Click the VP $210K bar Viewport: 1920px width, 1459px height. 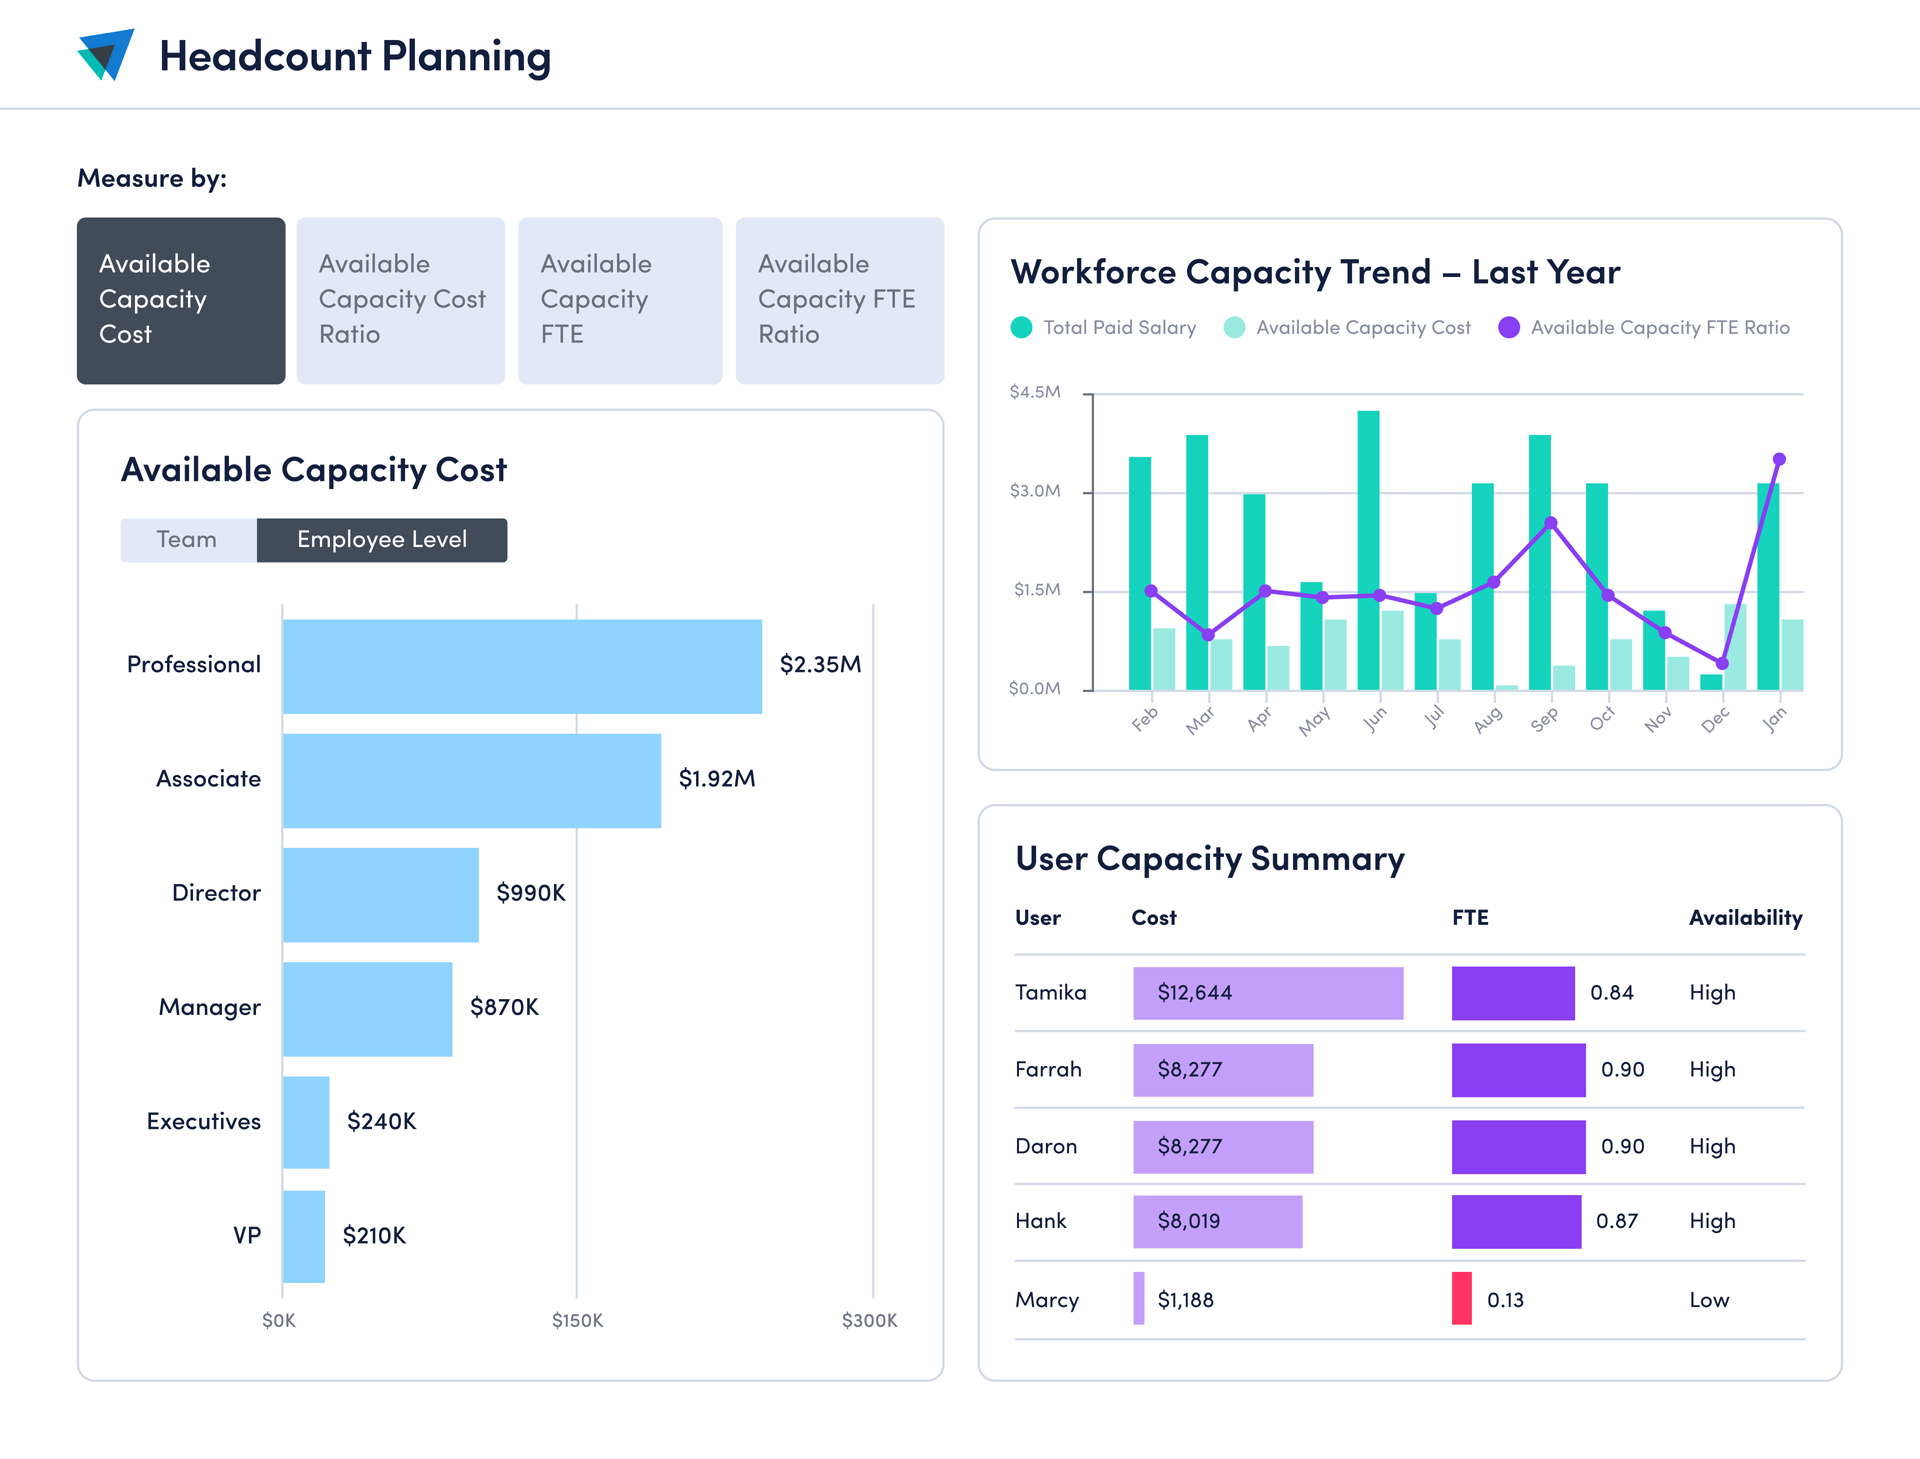(x=303, y=1236)
